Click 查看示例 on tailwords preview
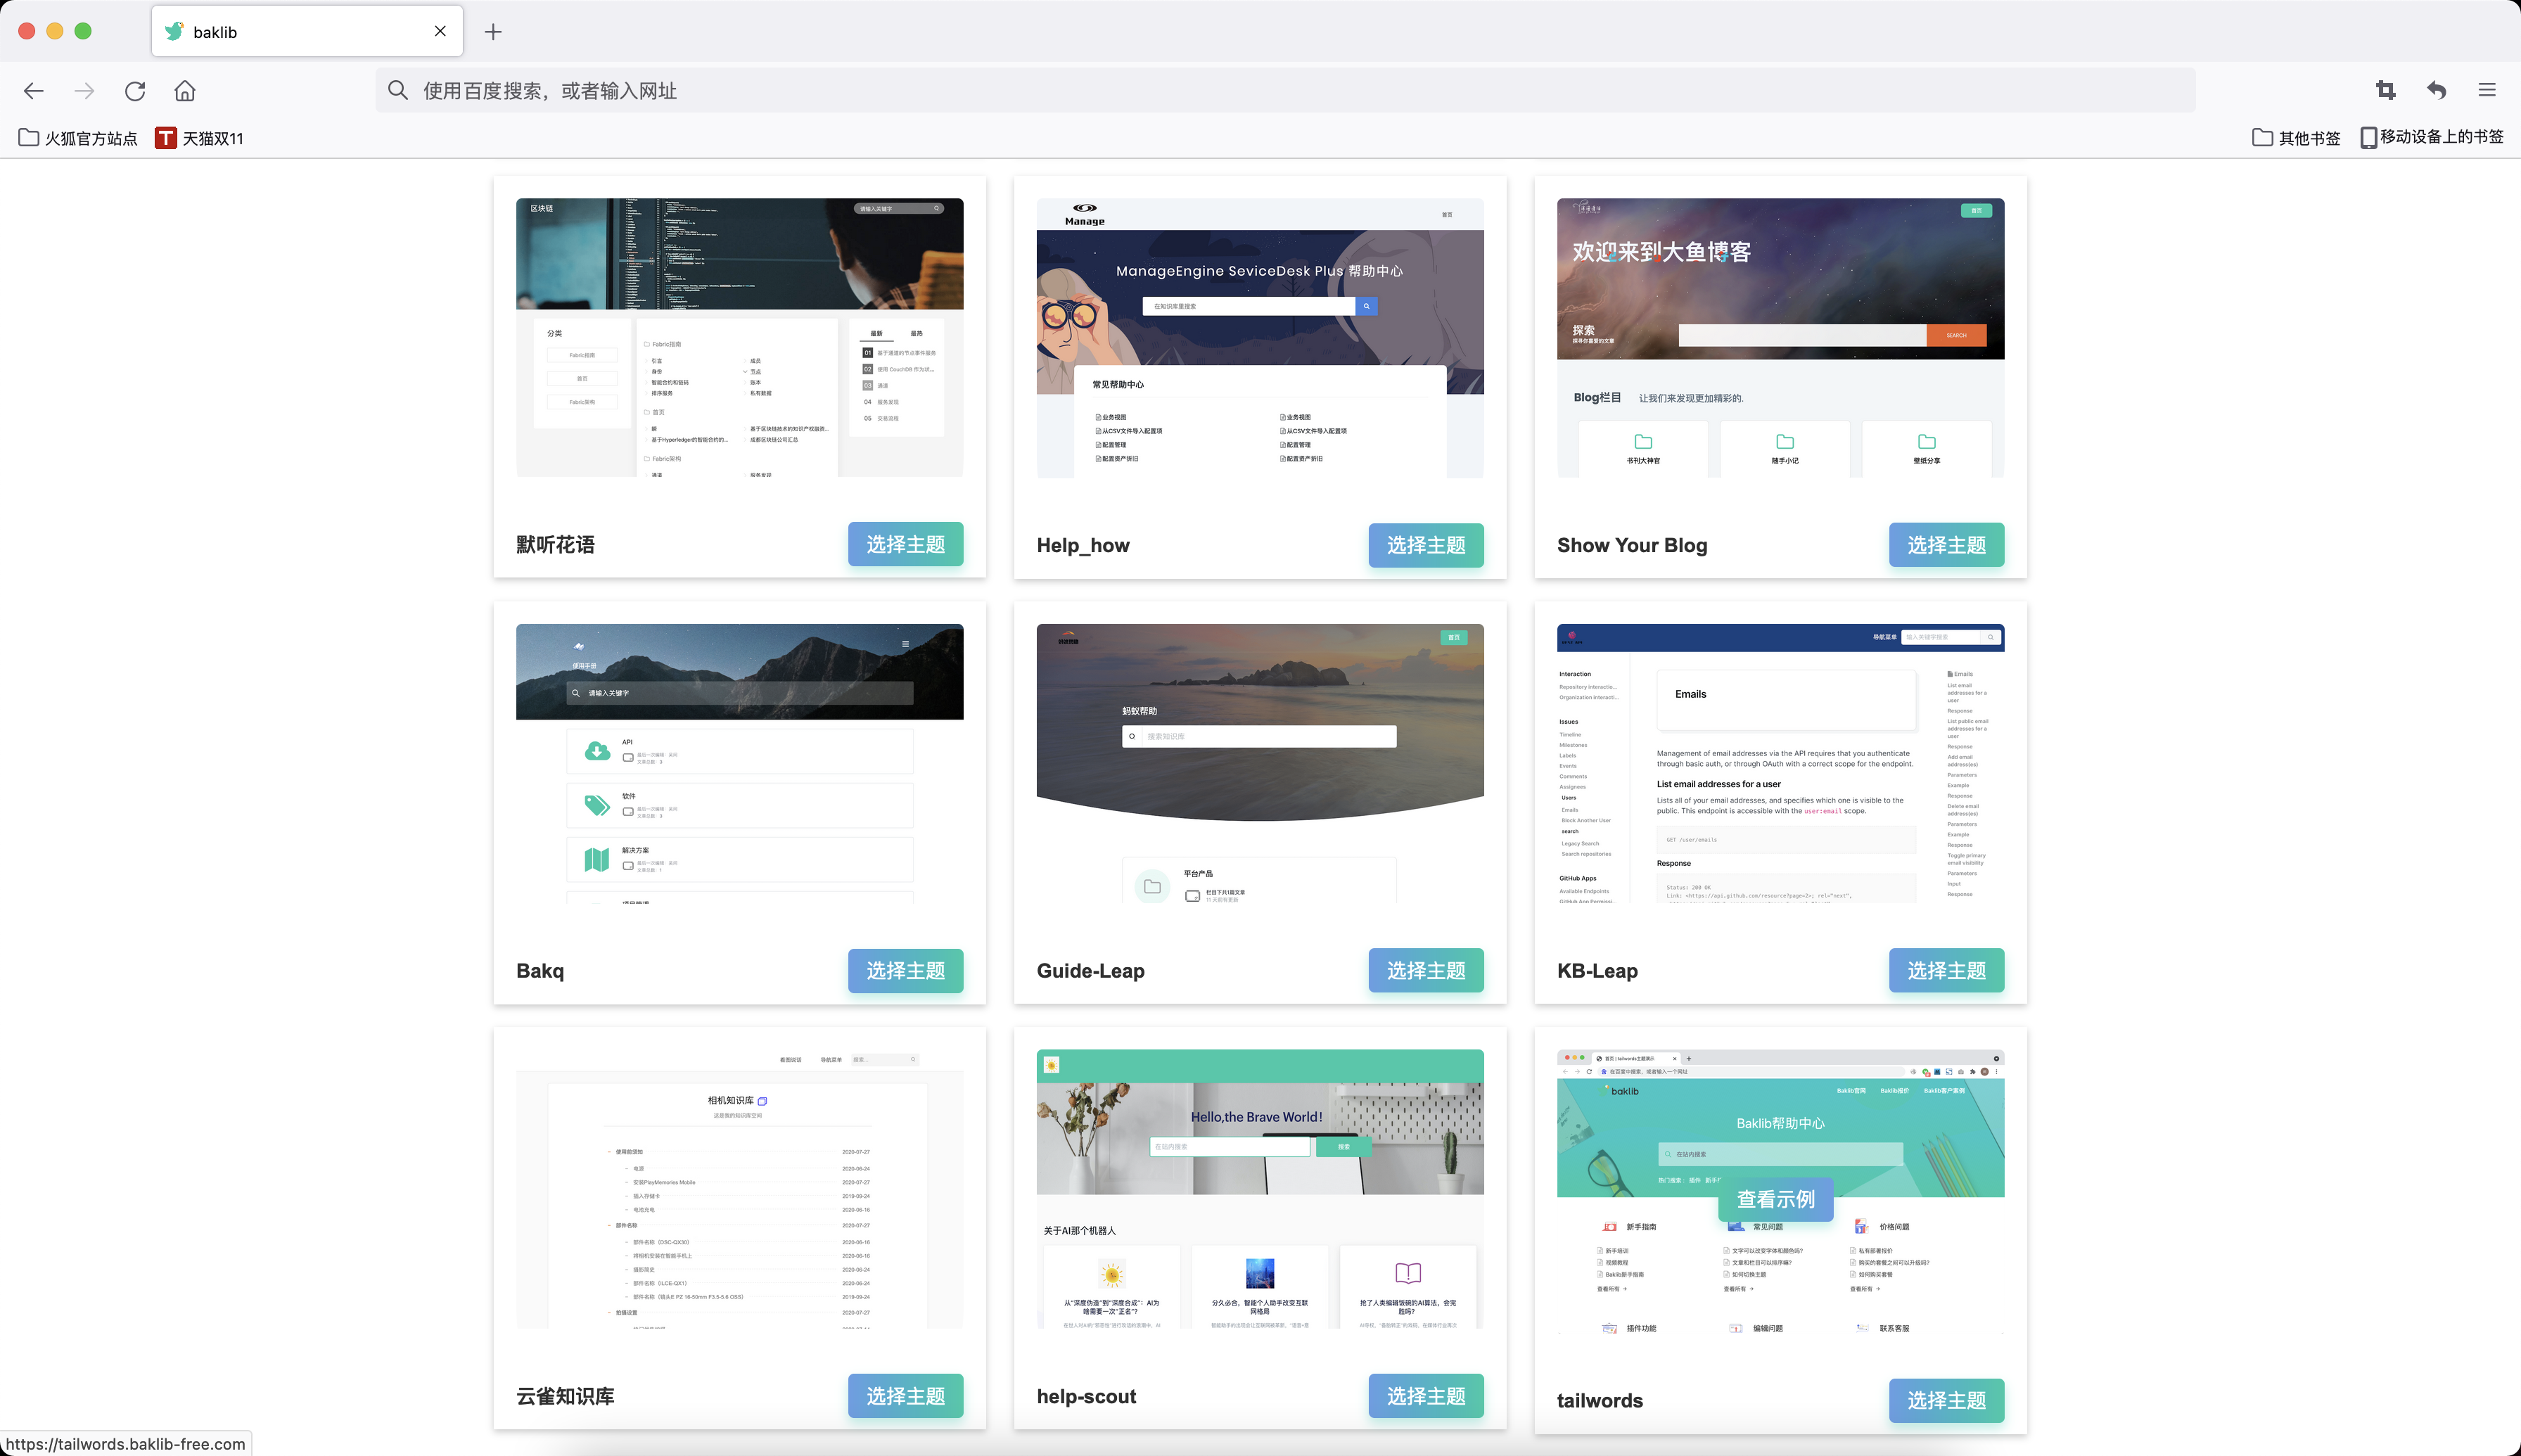 1775,1199
